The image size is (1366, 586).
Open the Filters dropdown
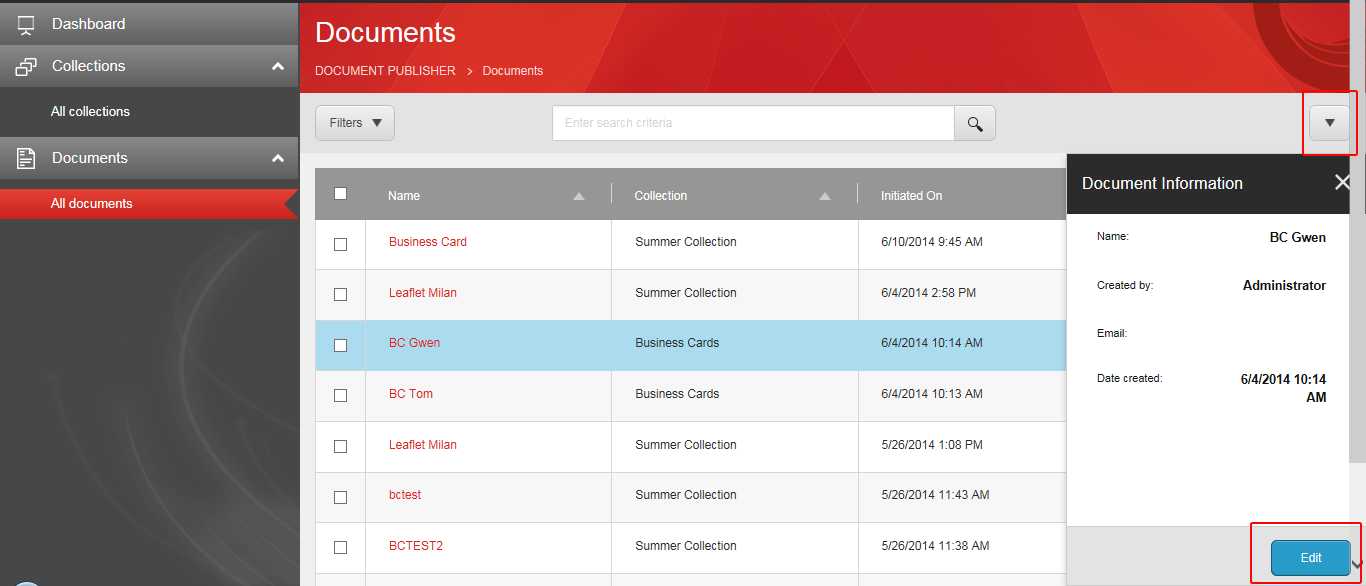point(355,123)
